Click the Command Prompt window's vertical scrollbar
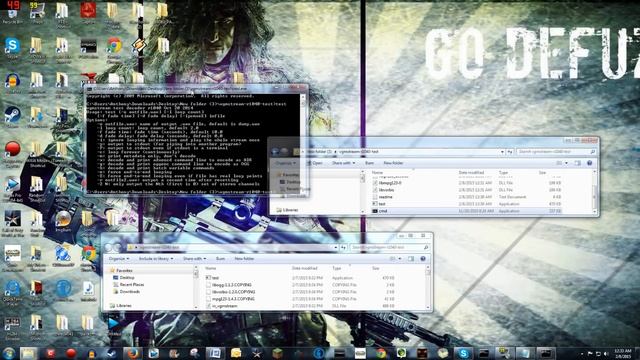The height and width of the screenshot is (360, 640). (x=303, y=143)
